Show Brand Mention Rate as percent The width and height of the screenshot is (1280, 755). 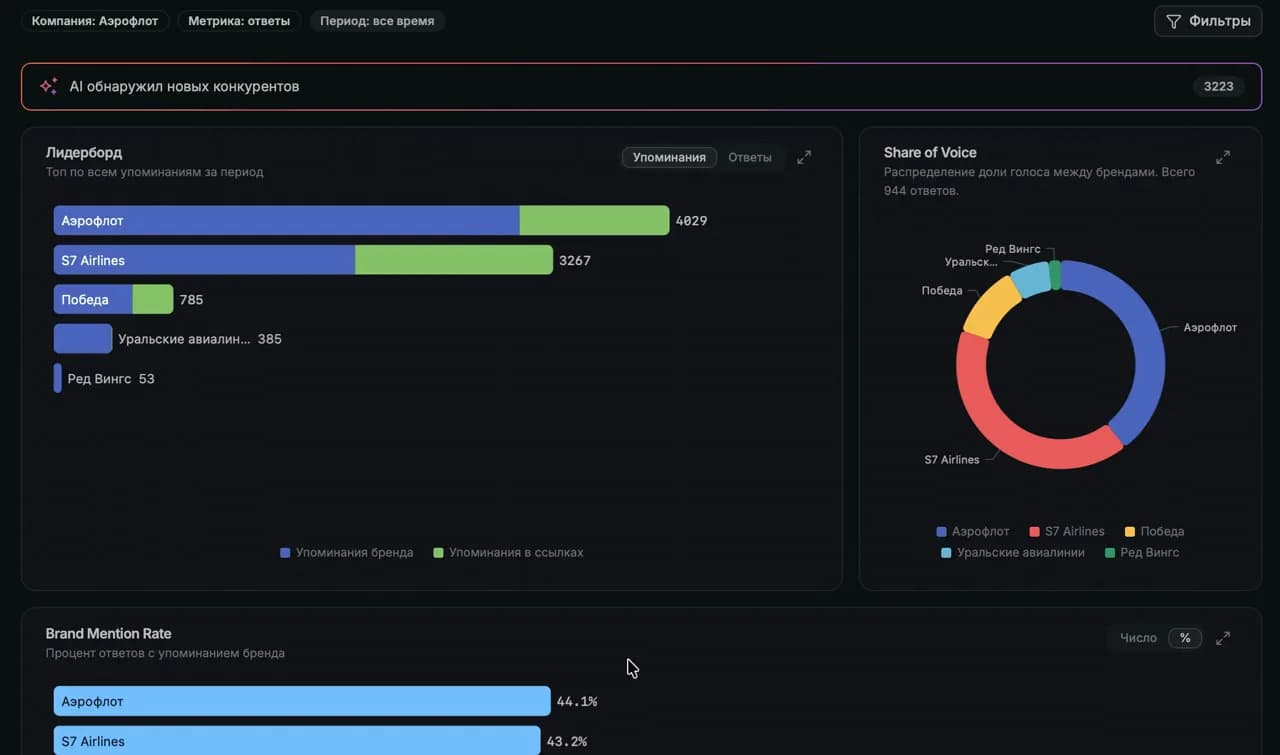[x=1185, y=638]
